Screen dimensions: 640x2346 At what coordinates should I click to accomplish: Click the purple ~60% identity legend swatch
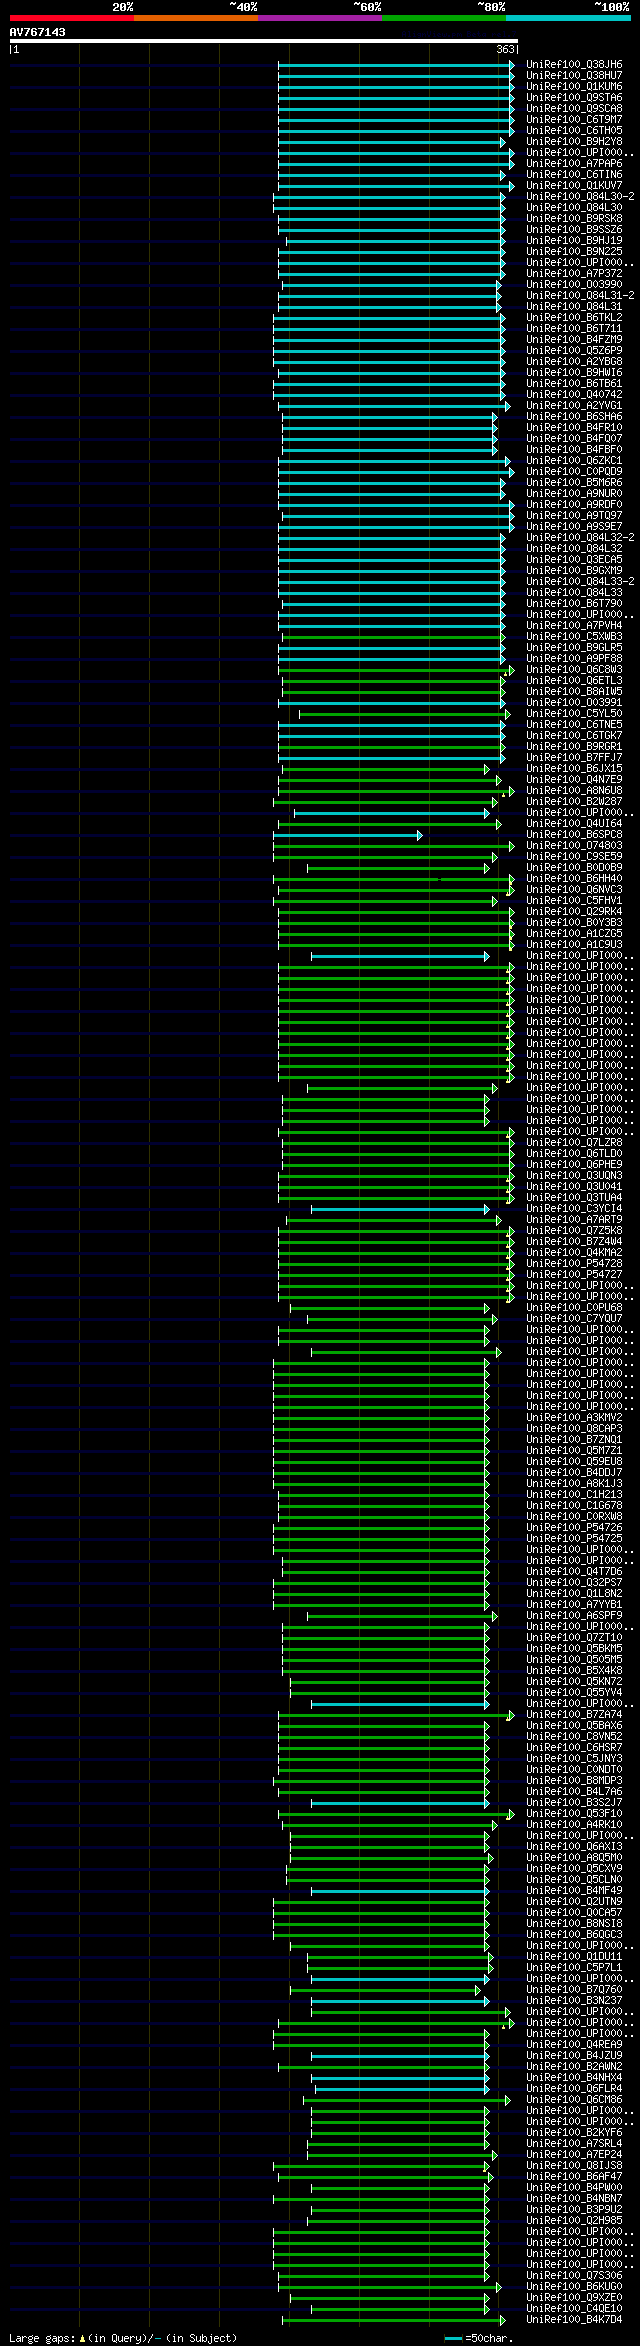(320, 18)
